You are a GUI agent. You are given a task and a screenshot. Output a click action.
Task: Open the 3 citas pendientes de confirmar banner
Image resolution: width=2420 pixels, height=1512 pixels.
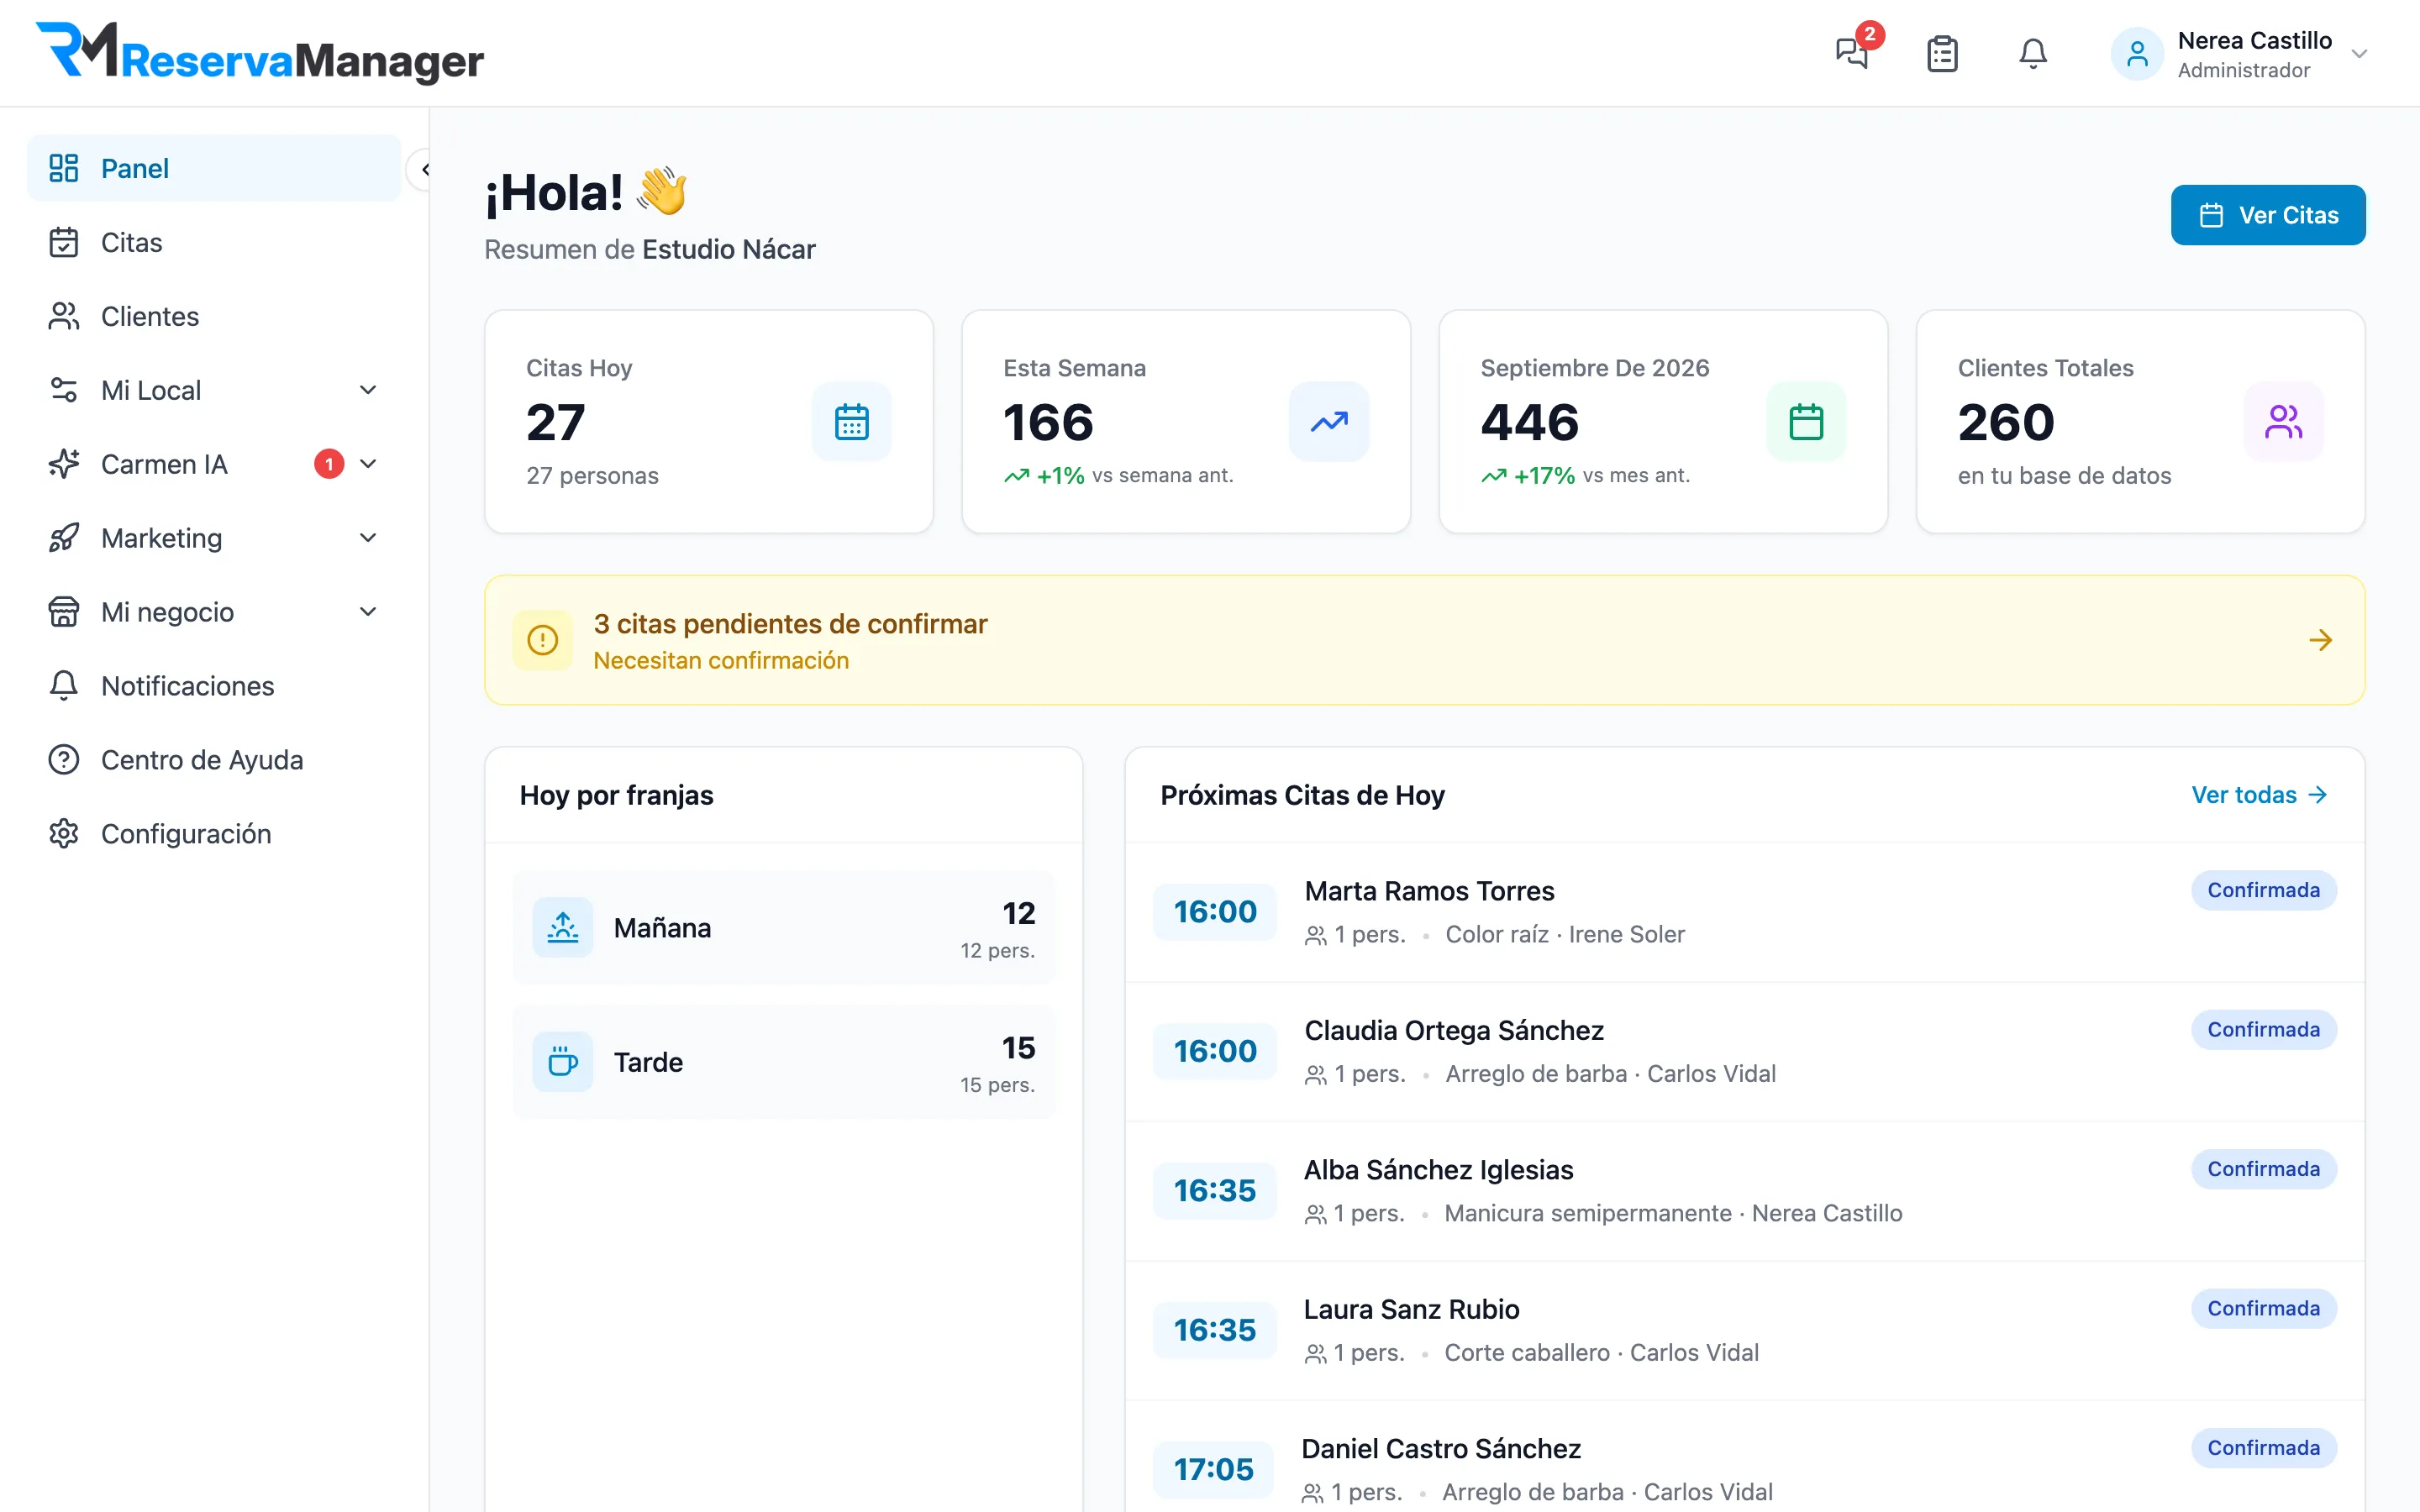(1425, 640)
